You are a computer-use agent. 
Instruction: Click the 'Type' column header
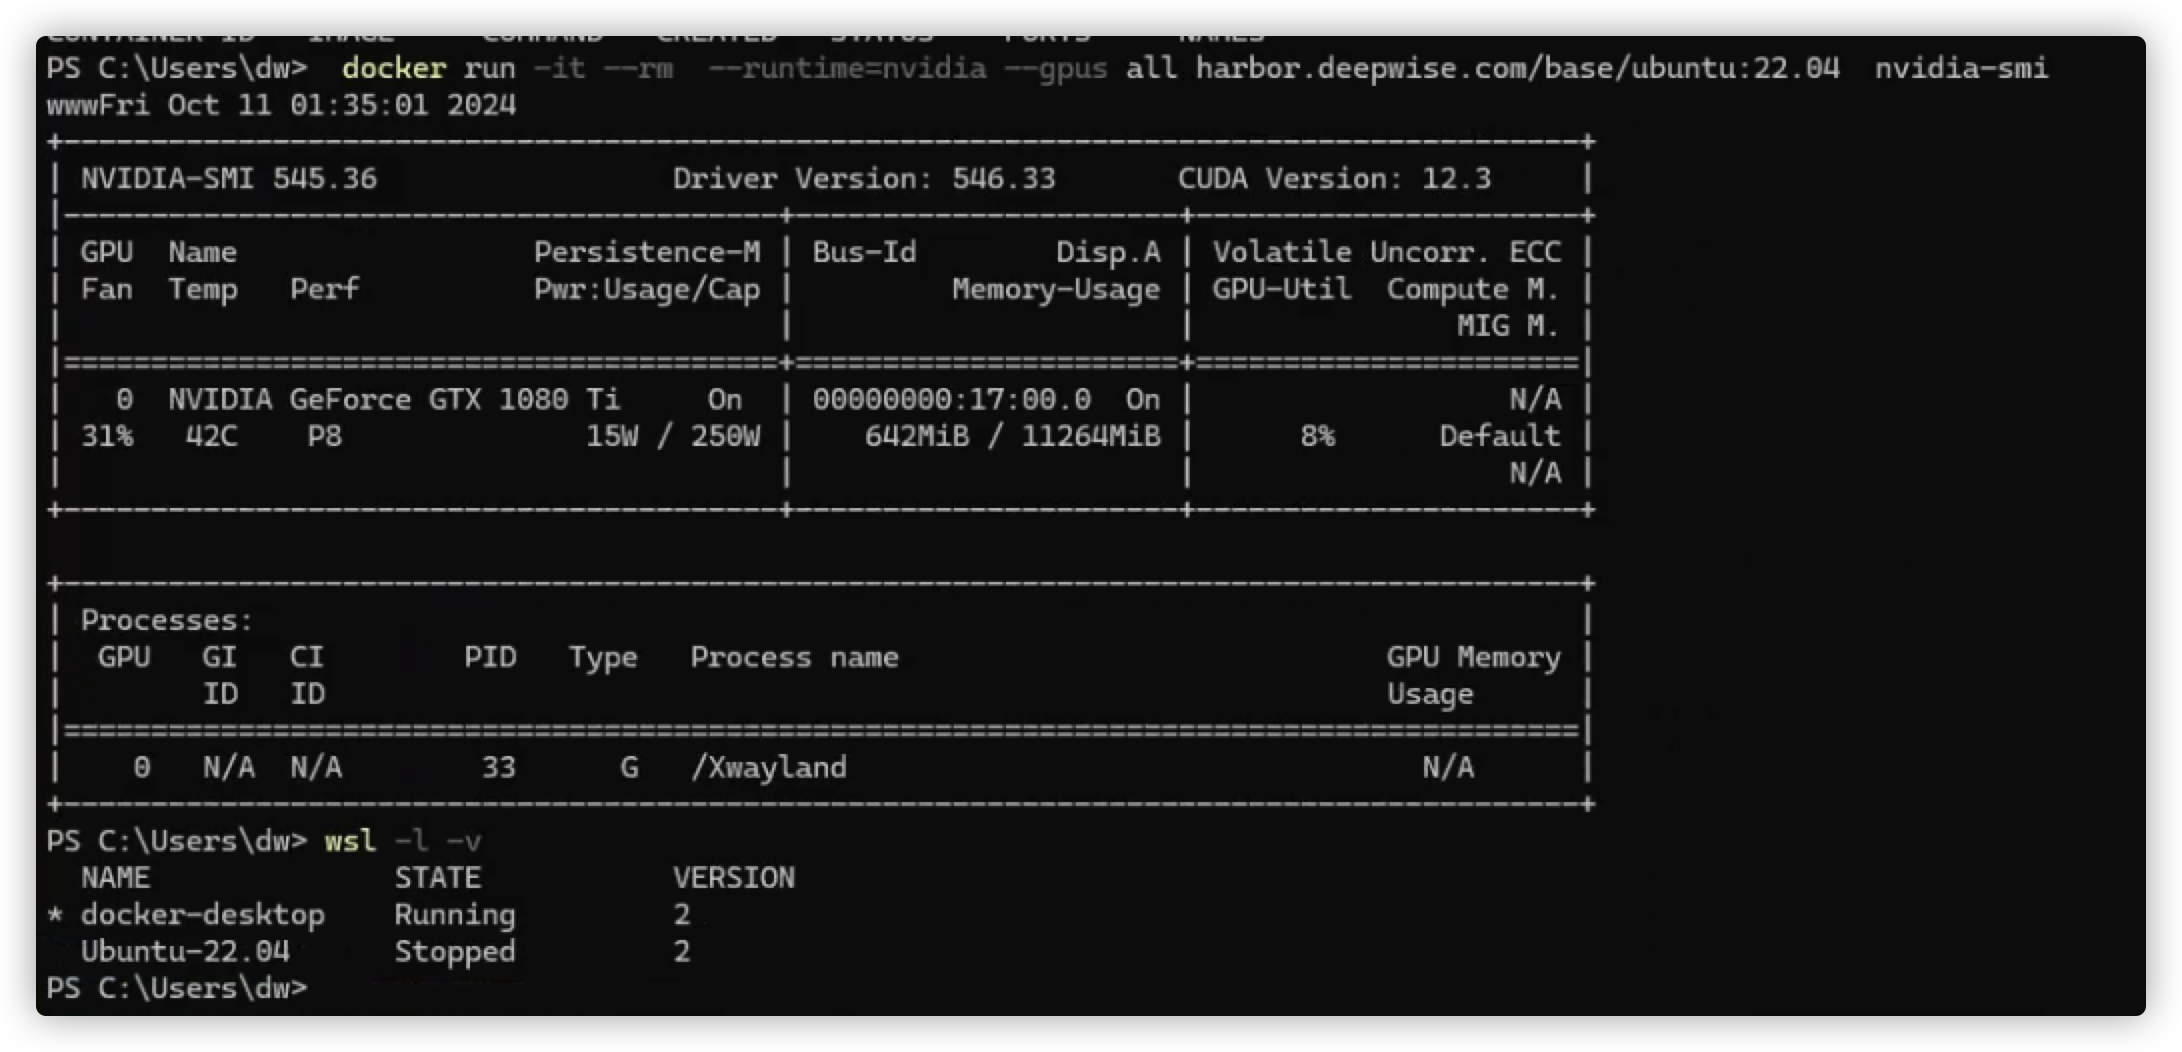pos(603,659)
